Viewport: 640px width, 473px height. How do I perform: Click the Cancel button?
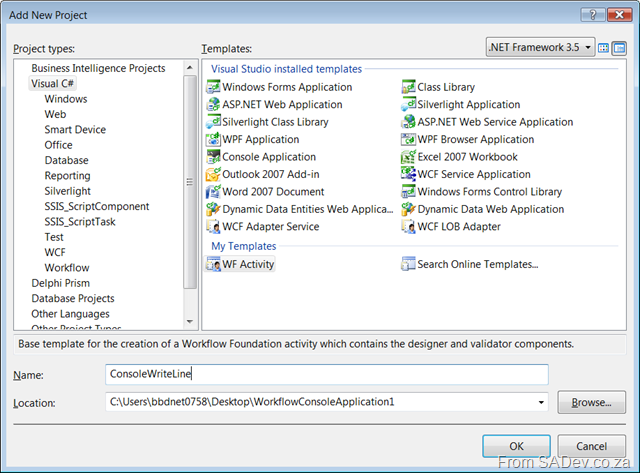pos(591,446)
